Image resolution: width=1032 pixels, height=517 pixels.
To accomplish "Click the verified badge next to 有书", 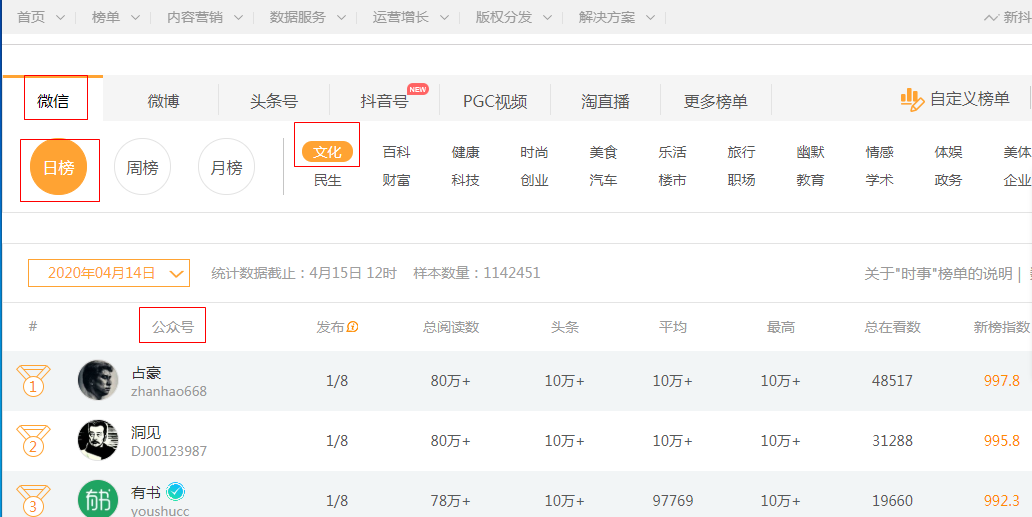I will (175, 491).
